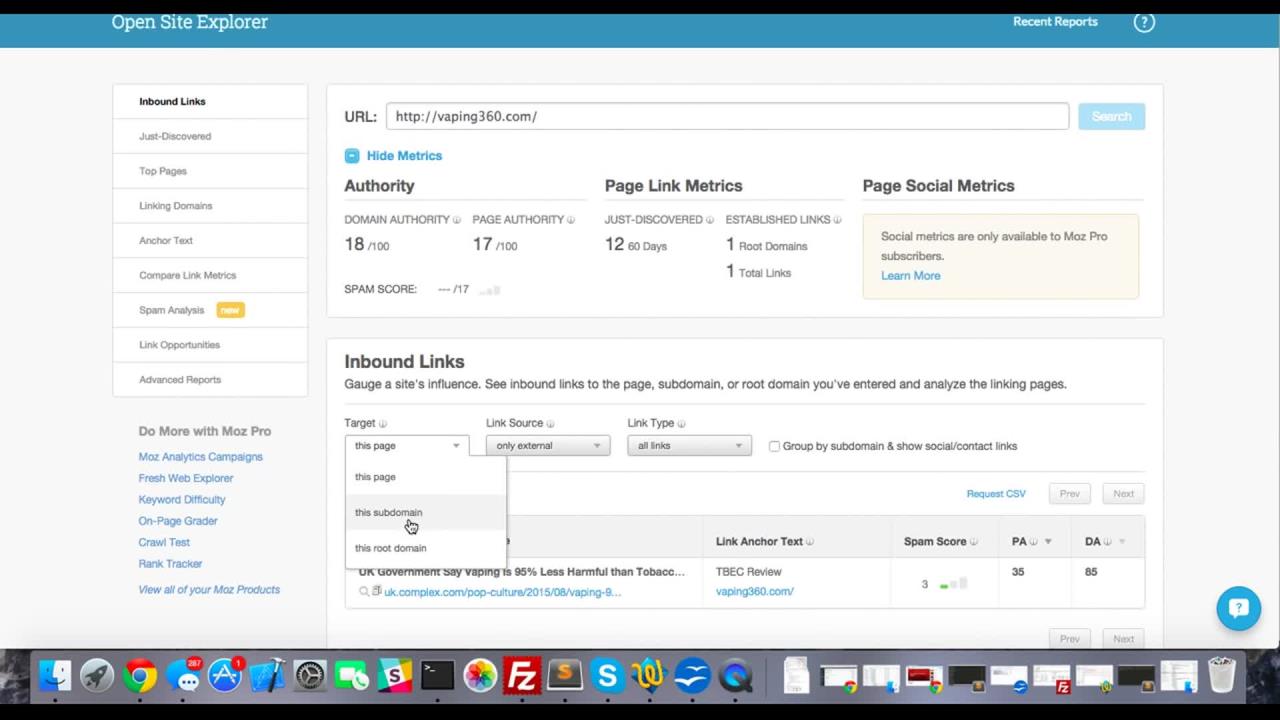Image resolution: width=1280 pixels, height=720 pixels.
Task: Show the Link Source info icon
Action: (x=550, y=424)
